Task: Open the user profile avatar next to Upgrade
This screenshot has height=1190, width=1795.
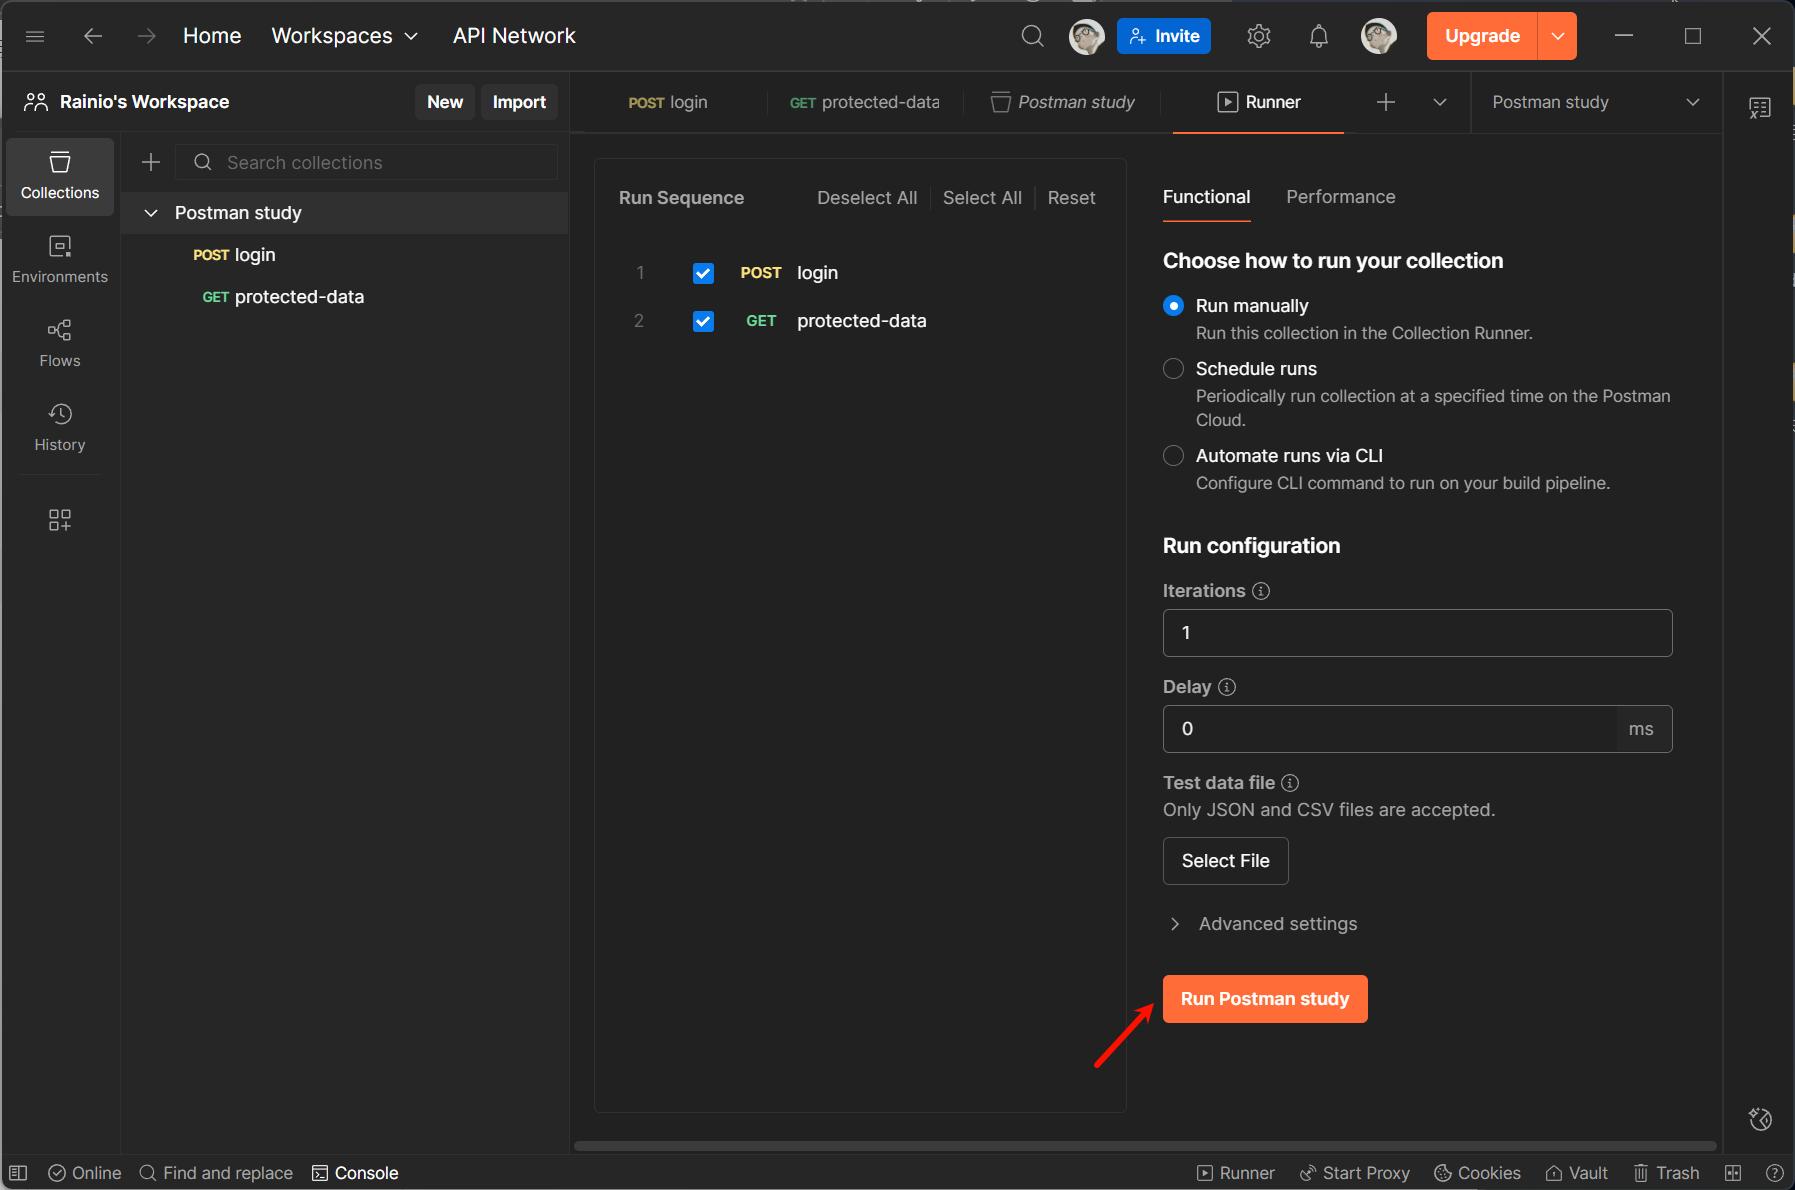Action: tap(1379, 36)
